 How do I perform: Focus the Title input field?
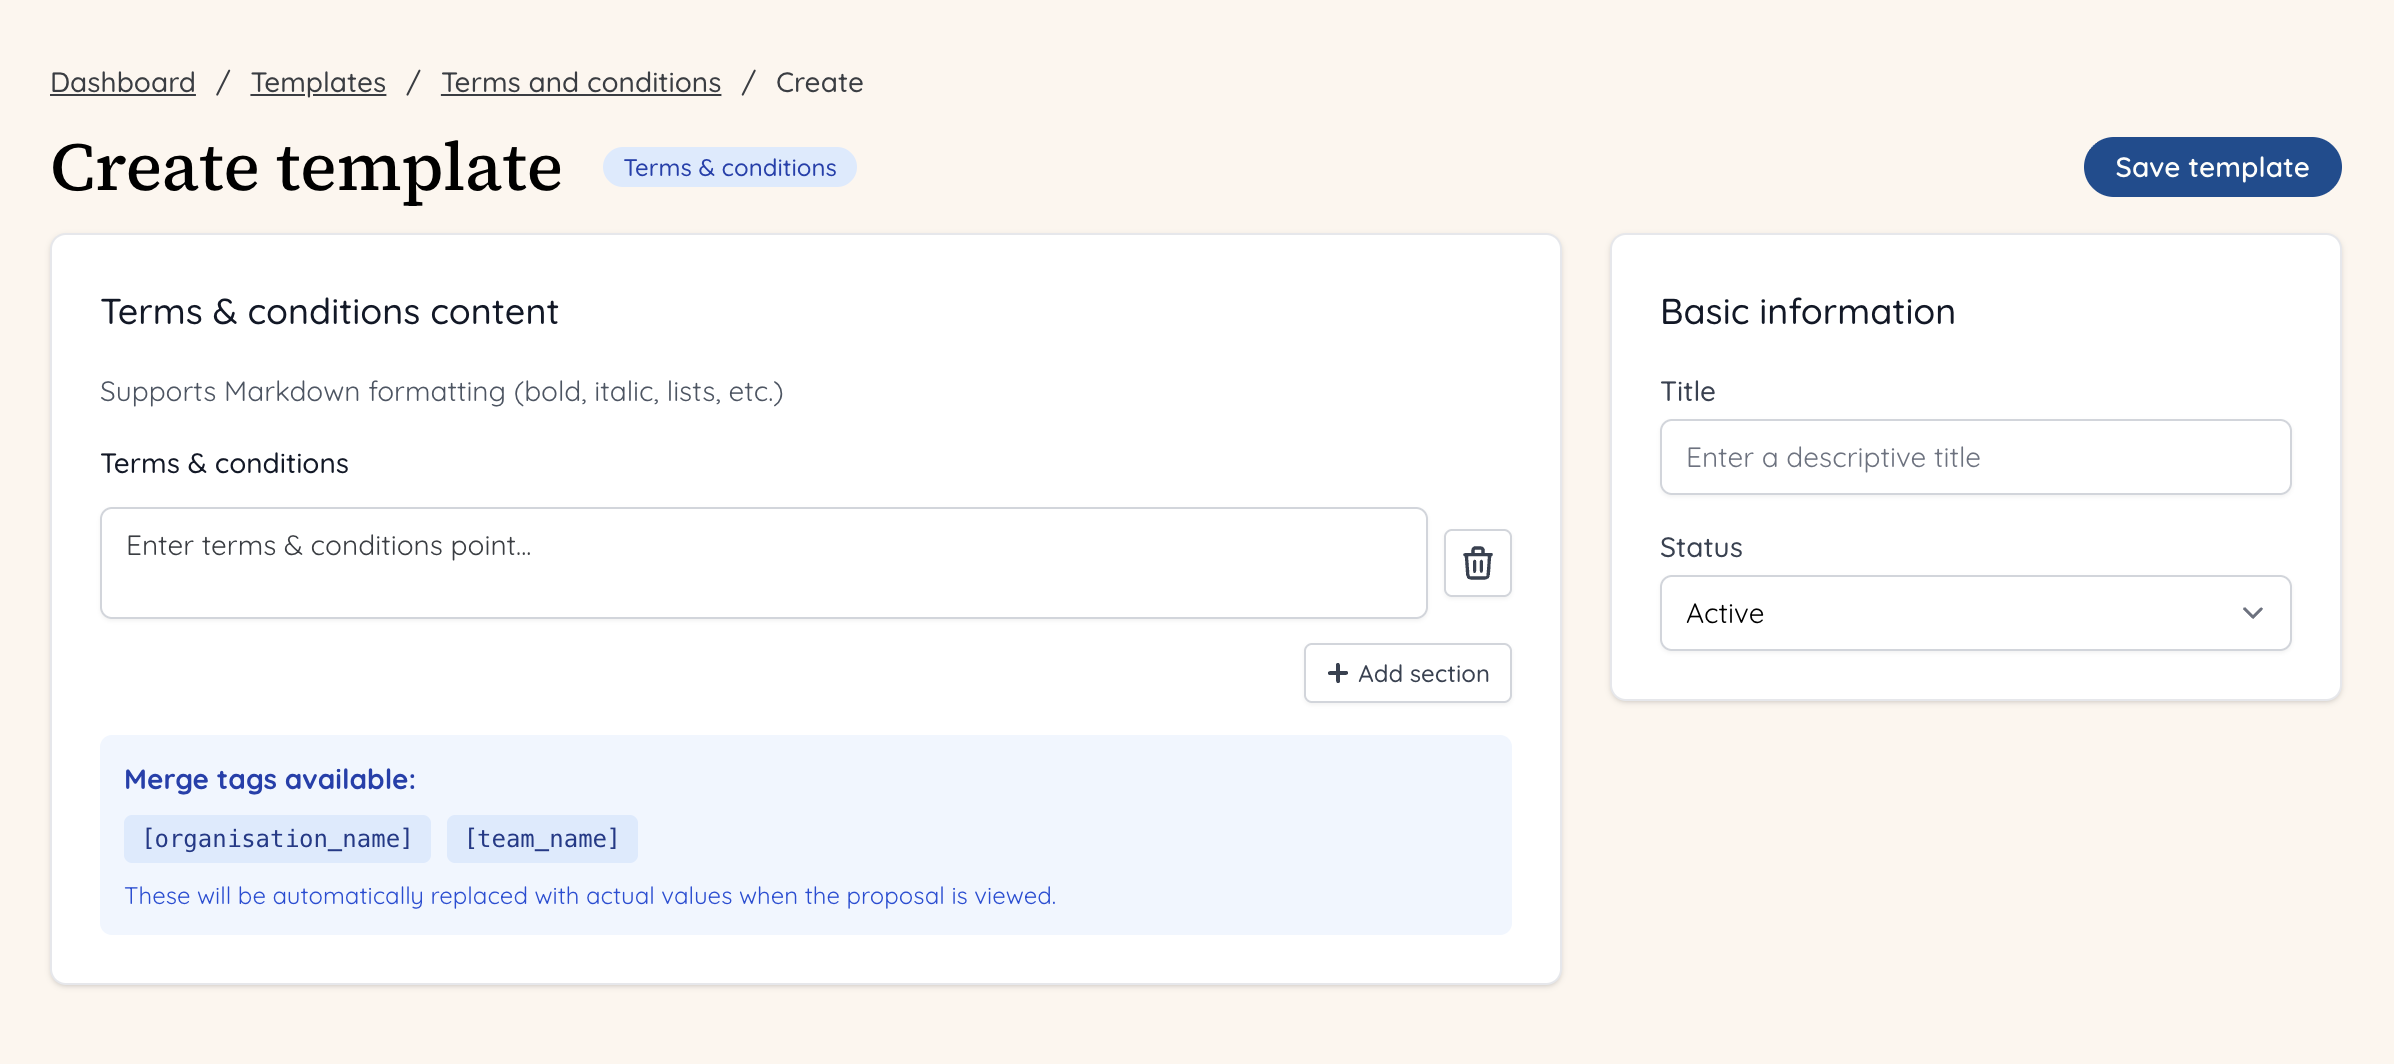1974,457
